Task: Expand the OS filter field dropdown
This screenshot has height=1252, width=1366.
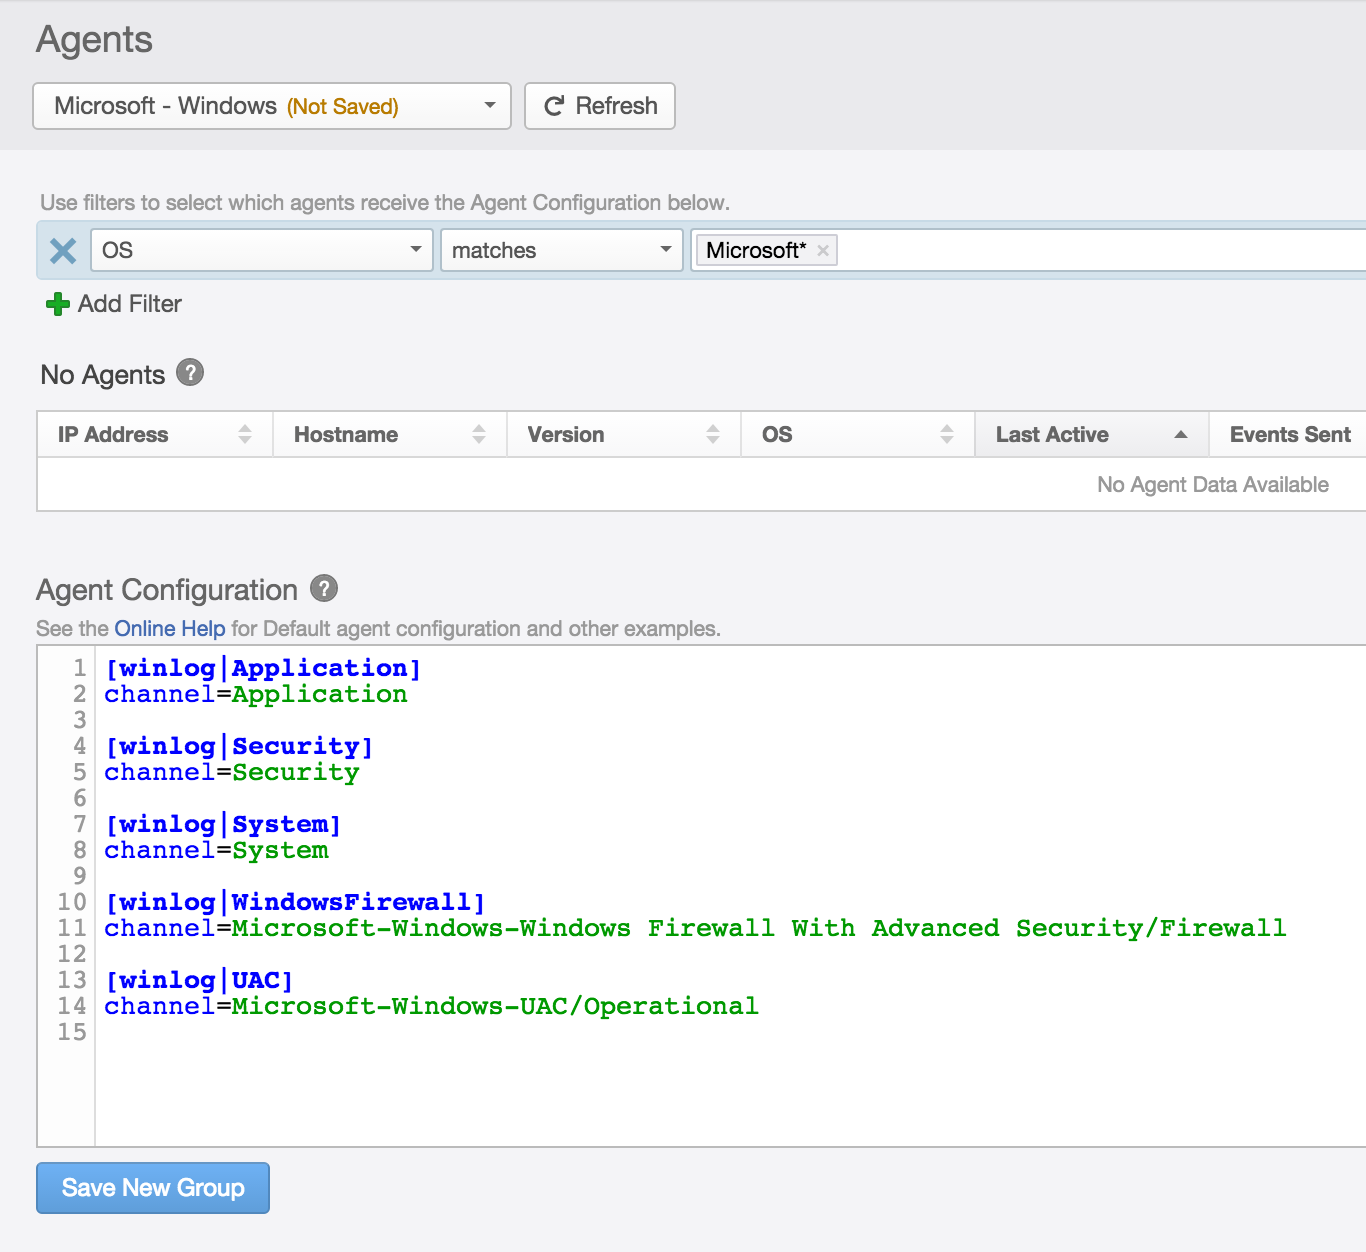Action: [x=262, y=250]
